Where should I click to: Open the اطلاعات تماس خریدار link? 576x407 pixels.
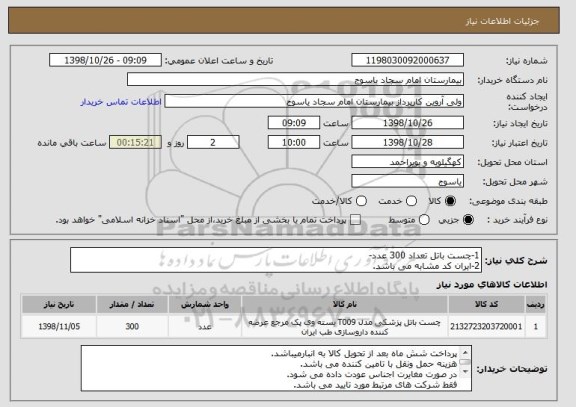(121, 102)
